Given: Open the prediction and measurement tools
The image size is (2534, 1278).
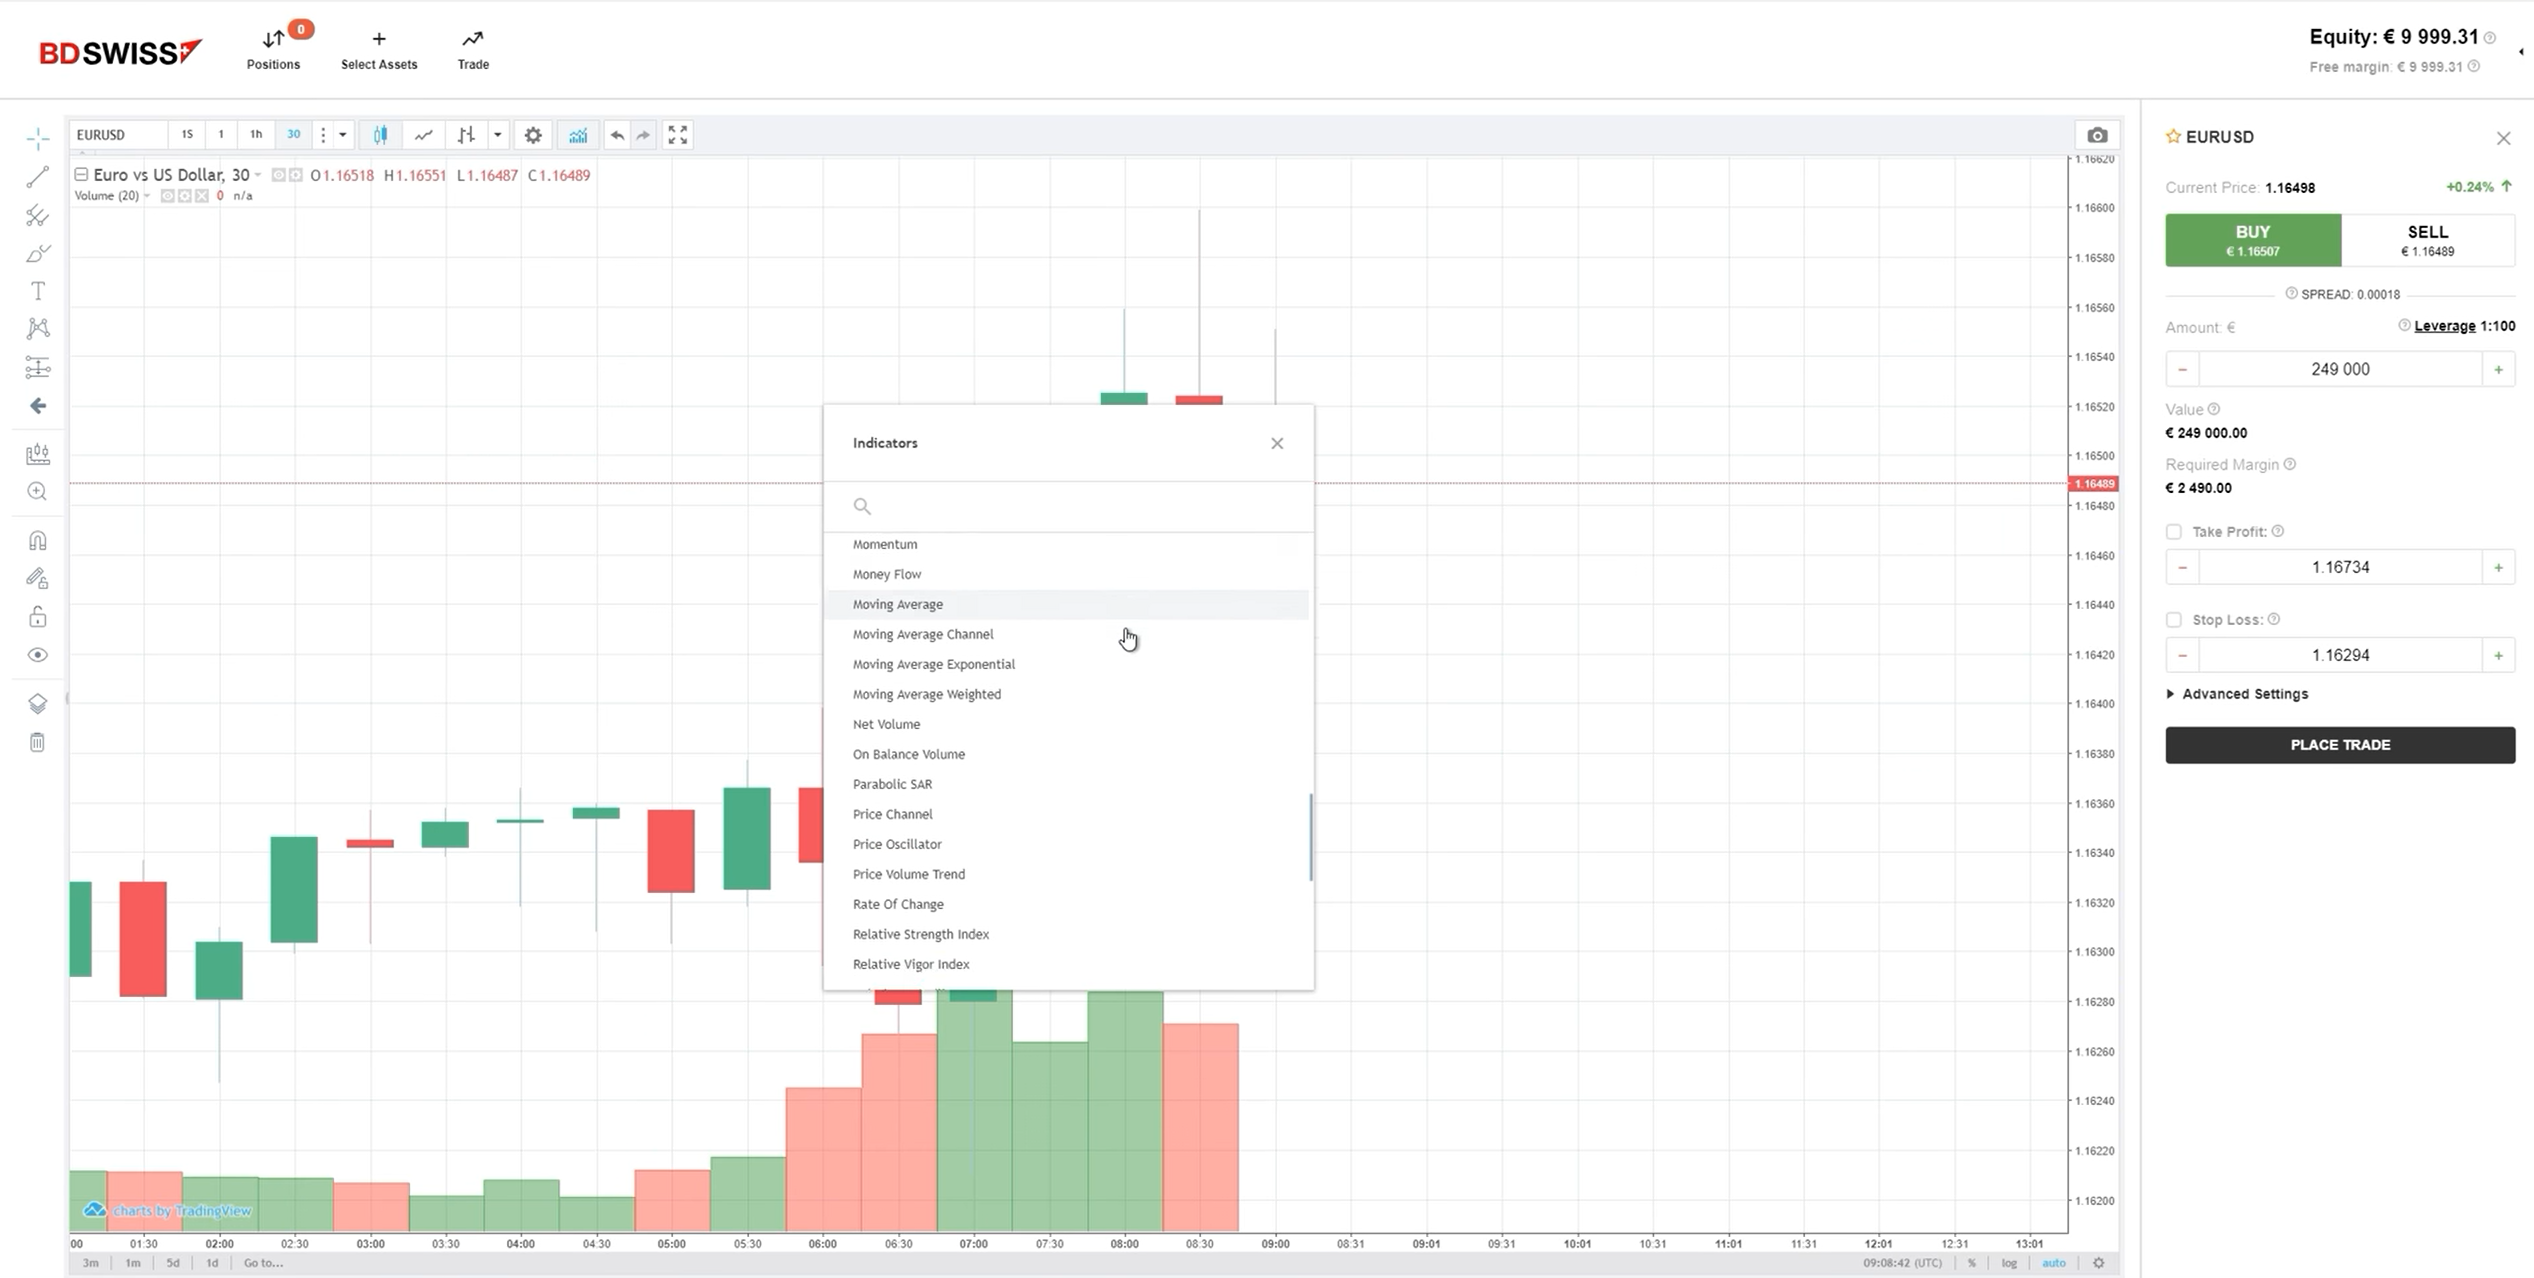Looking at the screenshot, I should (38, 367).
